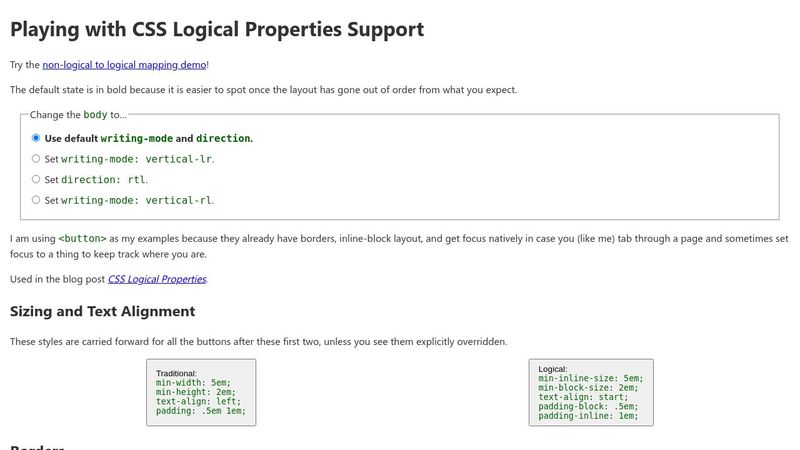Click the 'Change the body to...' legend
Screen dimensions: 800x450
pos(78,115)
